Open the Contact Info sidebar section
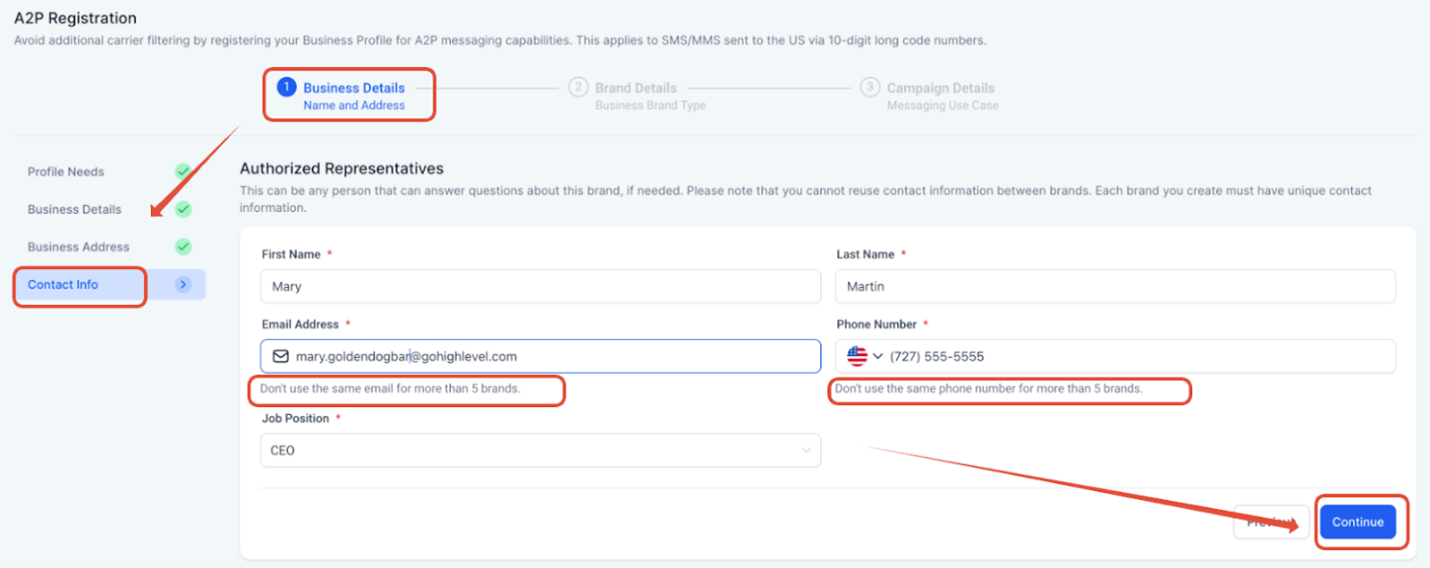This screenshot has height=568, width=1430. (109, 285)
